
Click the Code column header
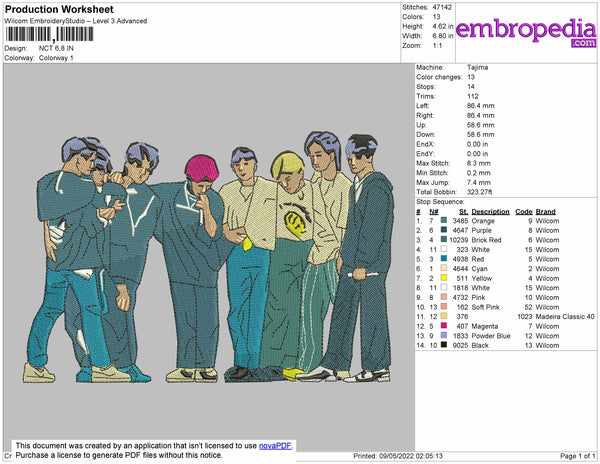tap(523, 212)
